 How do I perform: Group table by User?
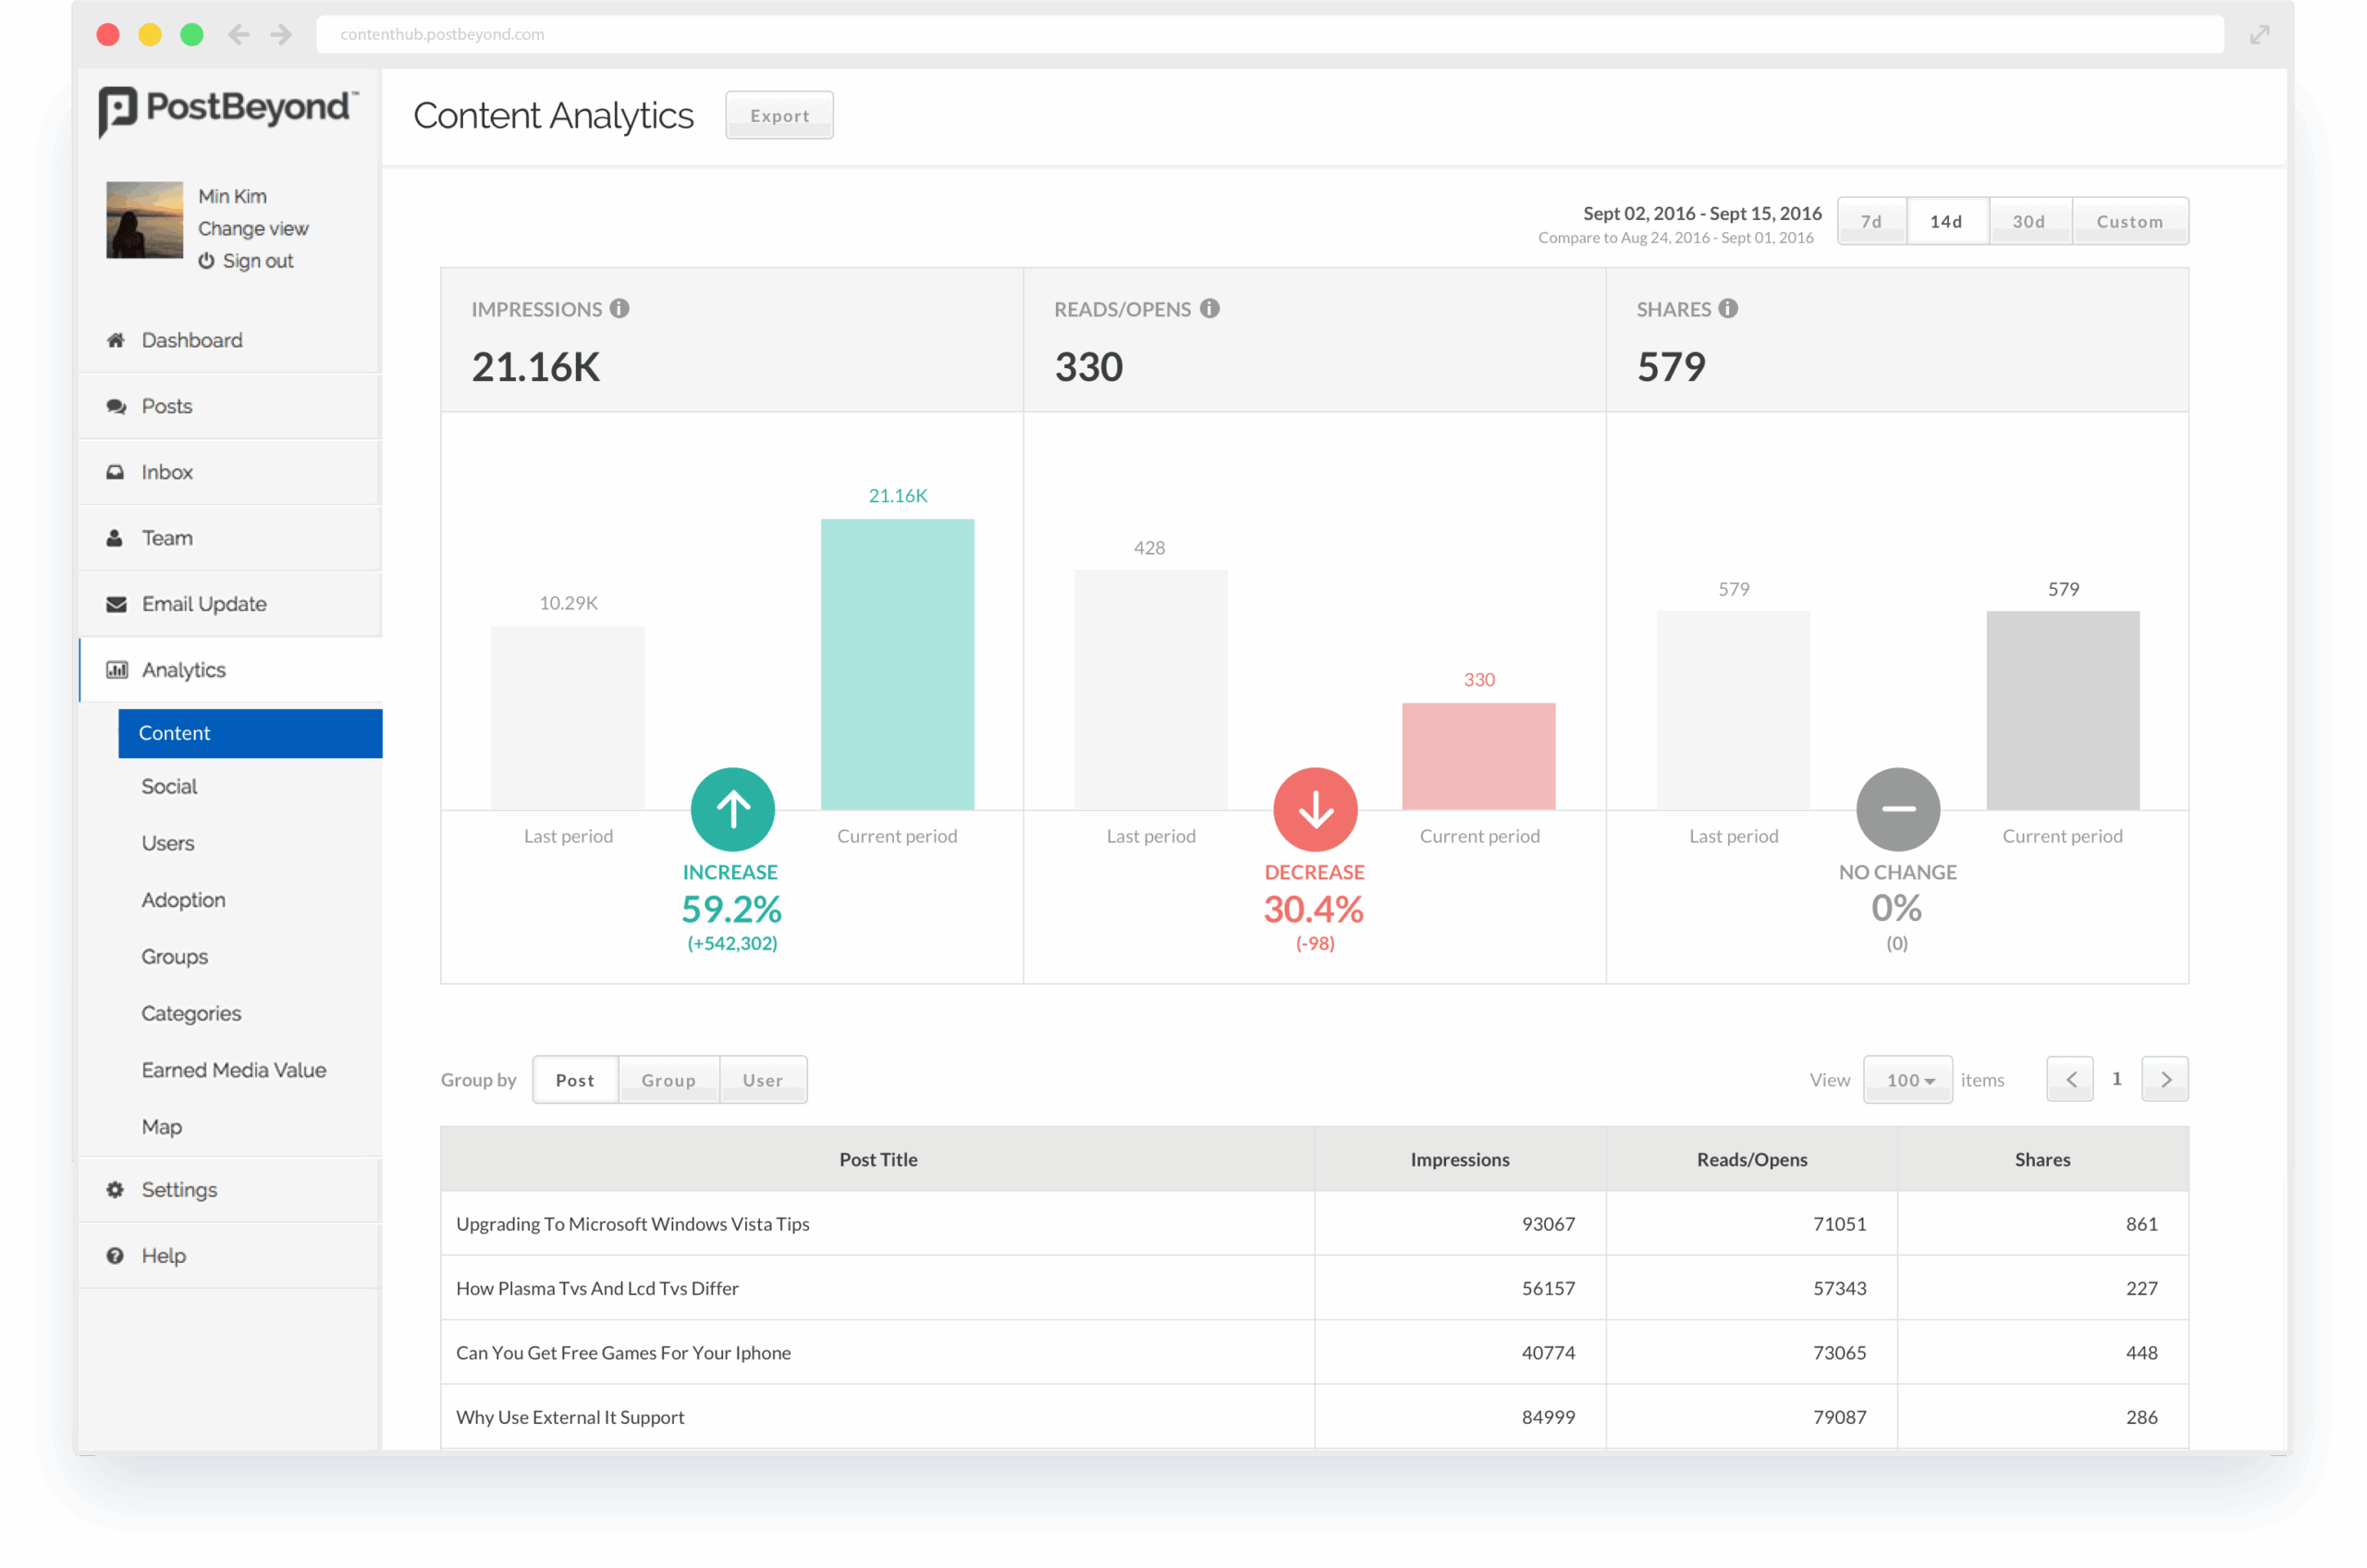pos(763,1080)
